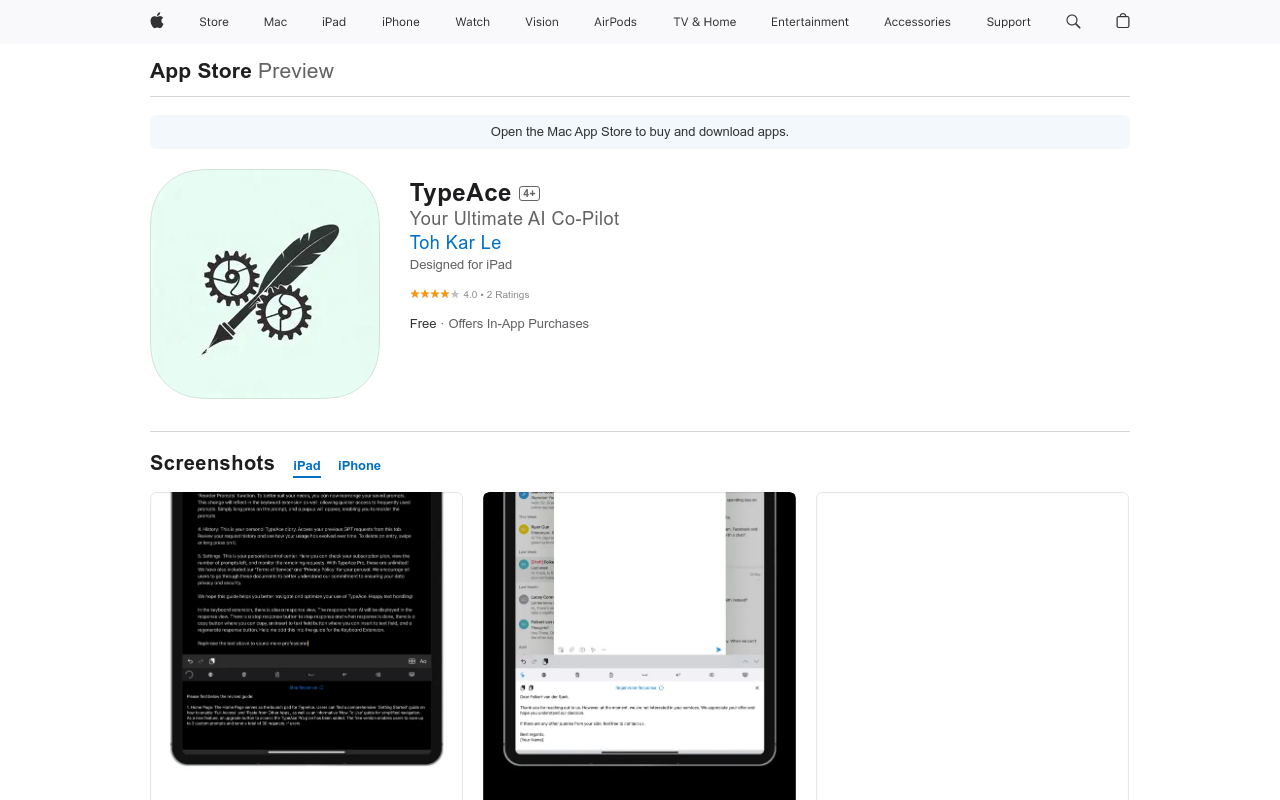Open the iPhone navigation item
1280x800 pixels.
pos(401,22)
